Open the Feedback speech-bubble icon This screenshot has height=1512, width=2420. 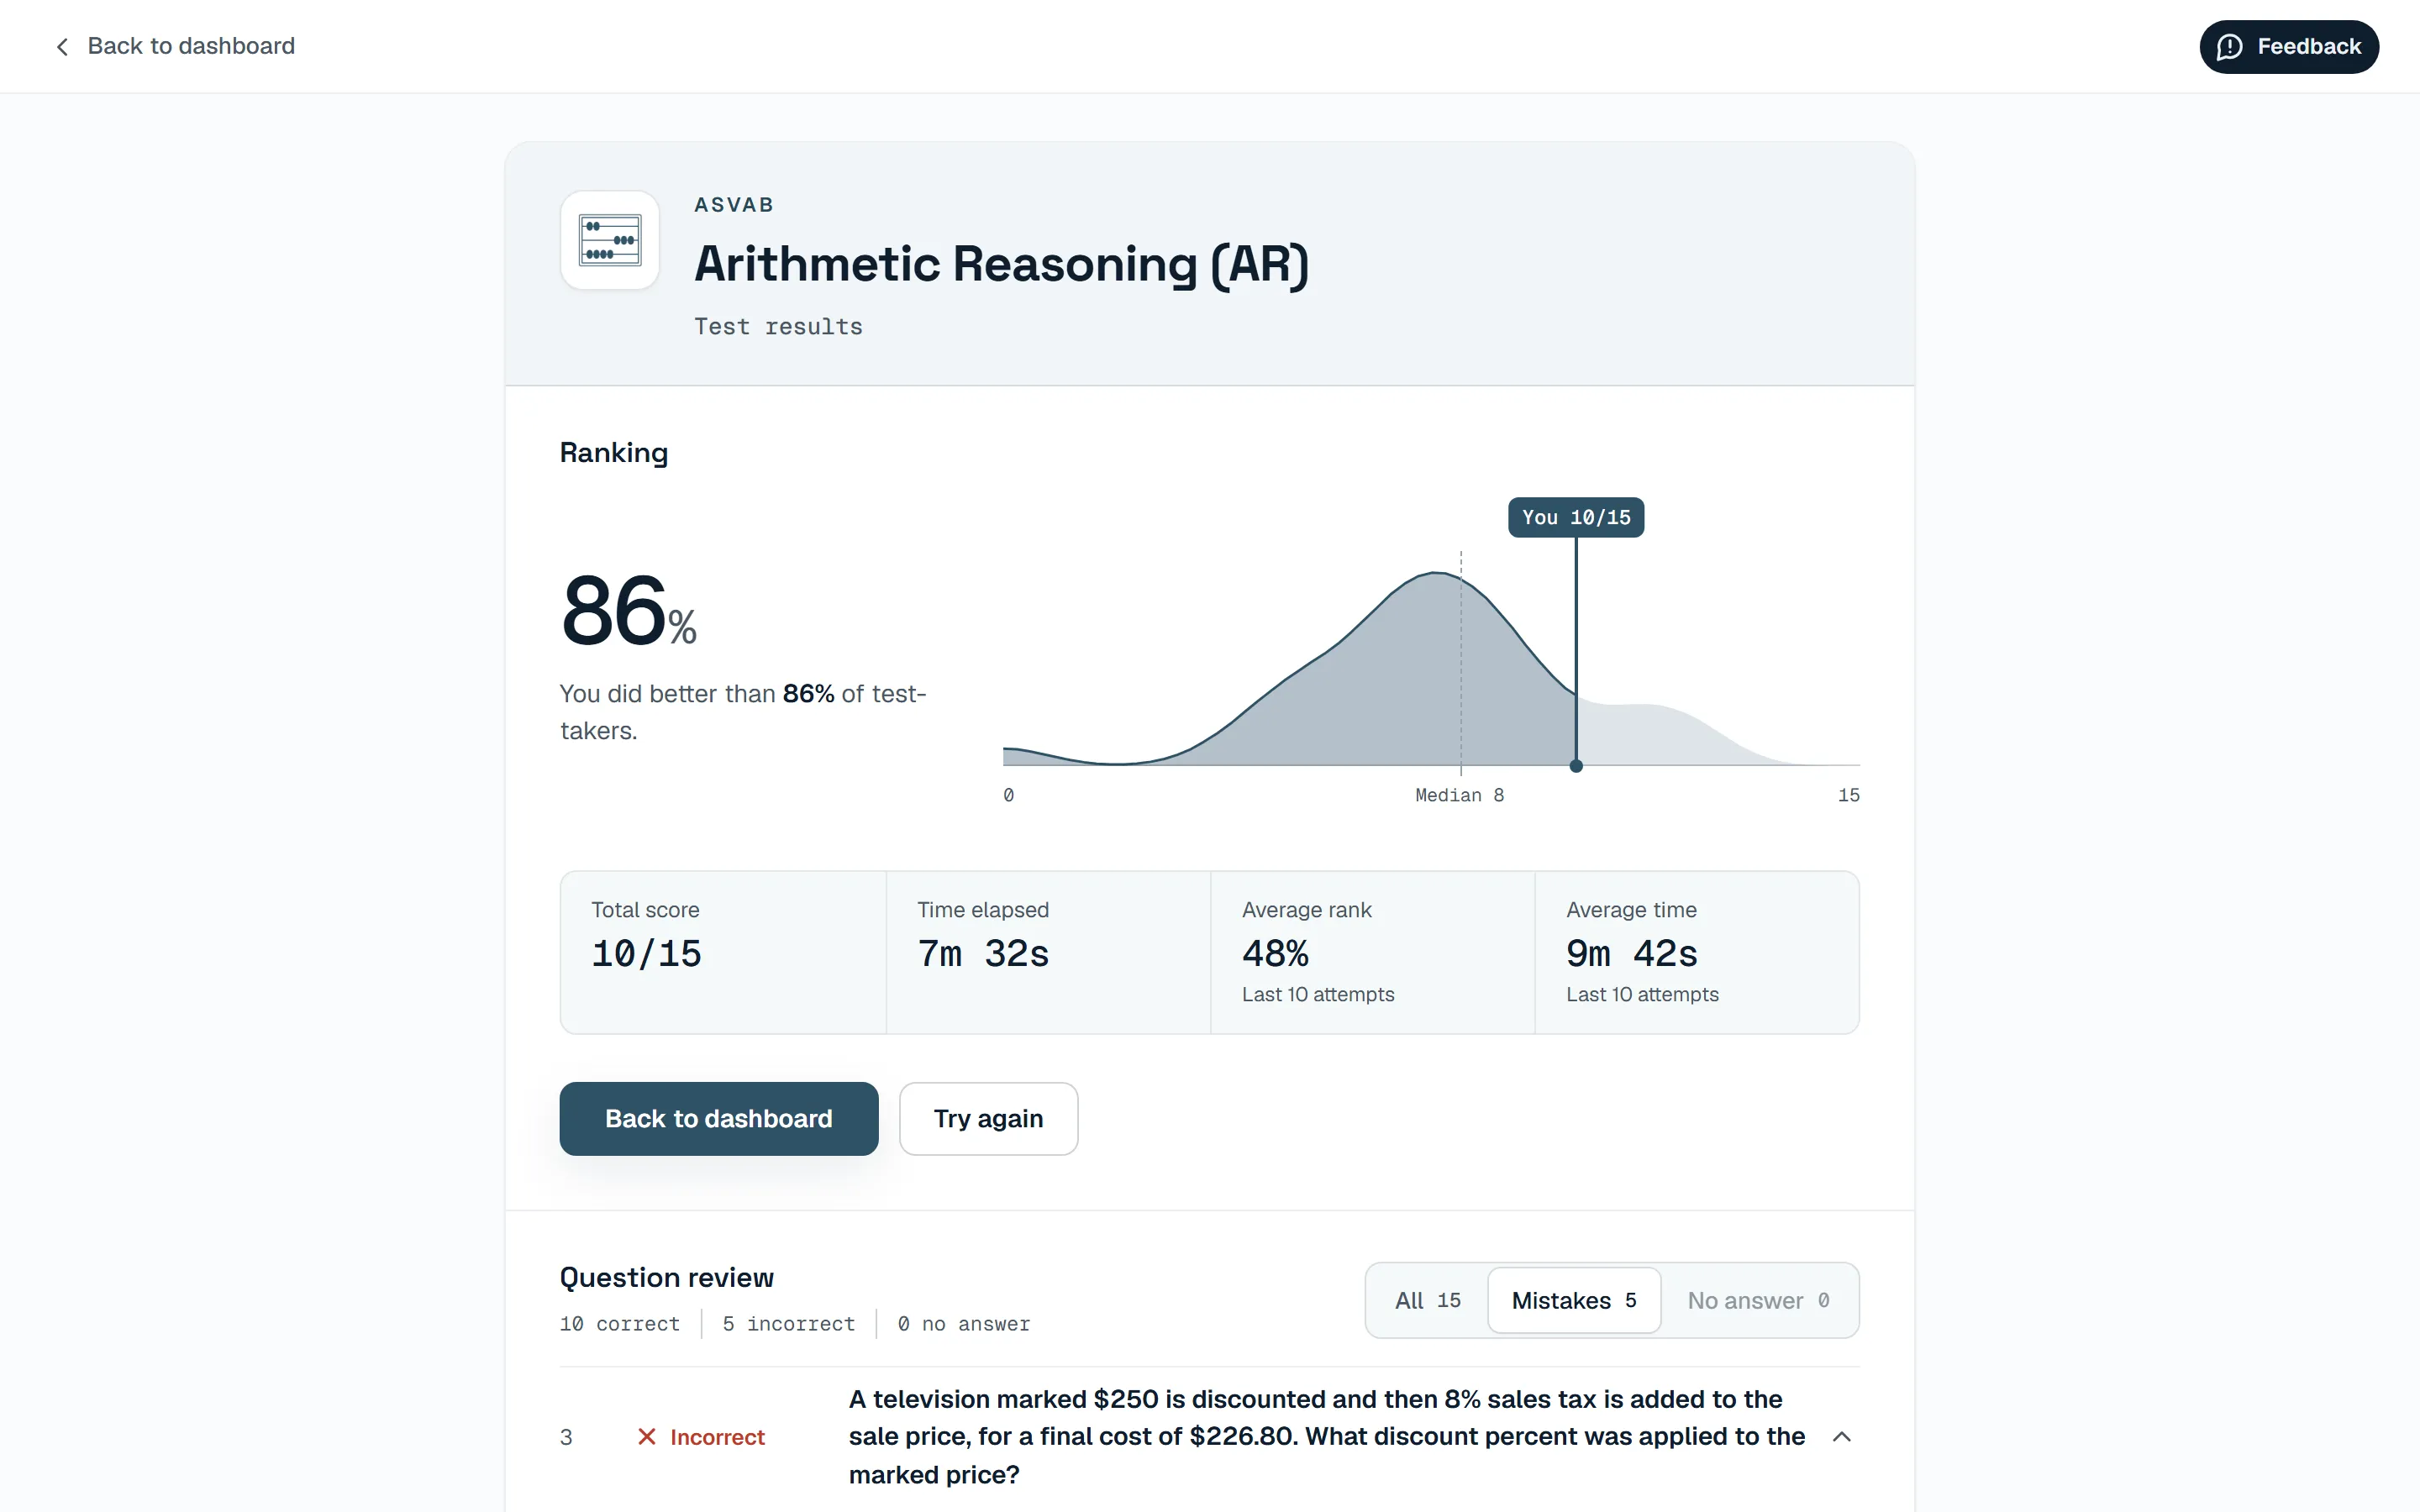pos(2229,47)
